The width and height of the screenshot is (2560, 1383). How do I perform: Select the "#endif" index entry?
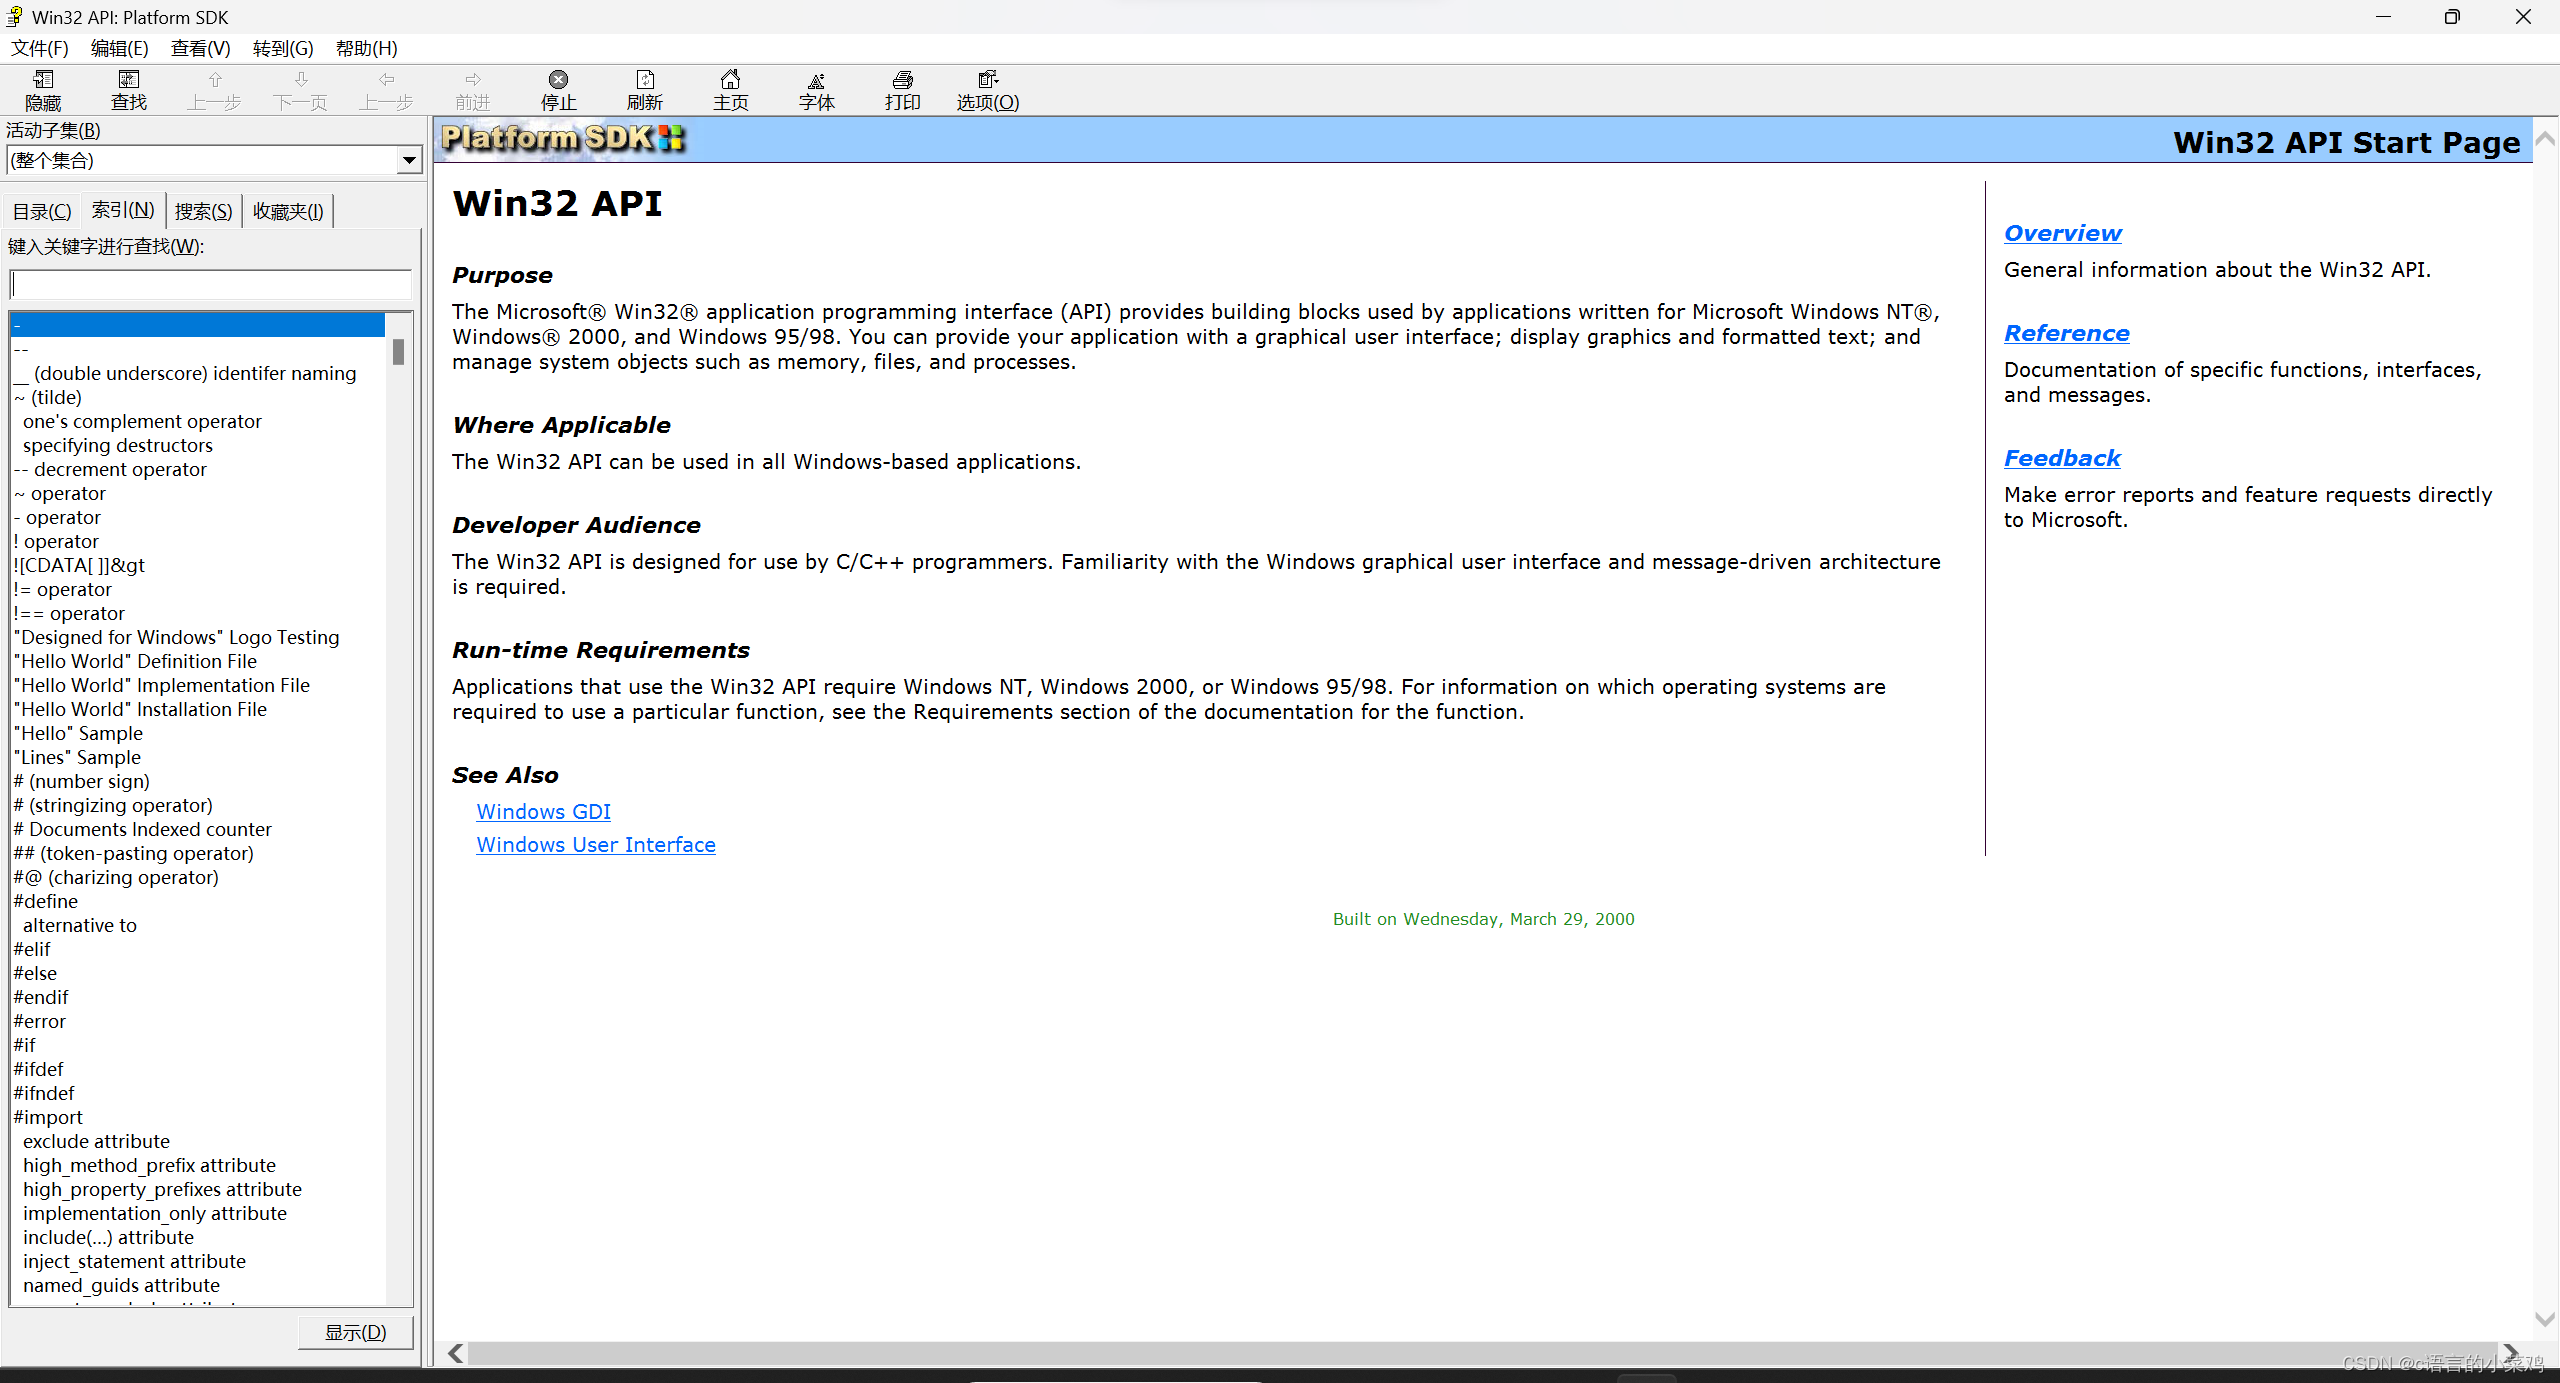[41, 997]
